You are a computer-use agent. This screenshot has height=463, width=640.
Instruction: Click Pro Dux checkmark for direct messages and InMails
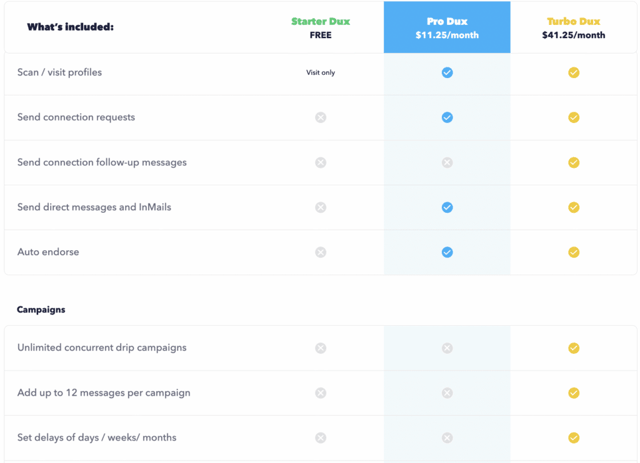[447, 207]
